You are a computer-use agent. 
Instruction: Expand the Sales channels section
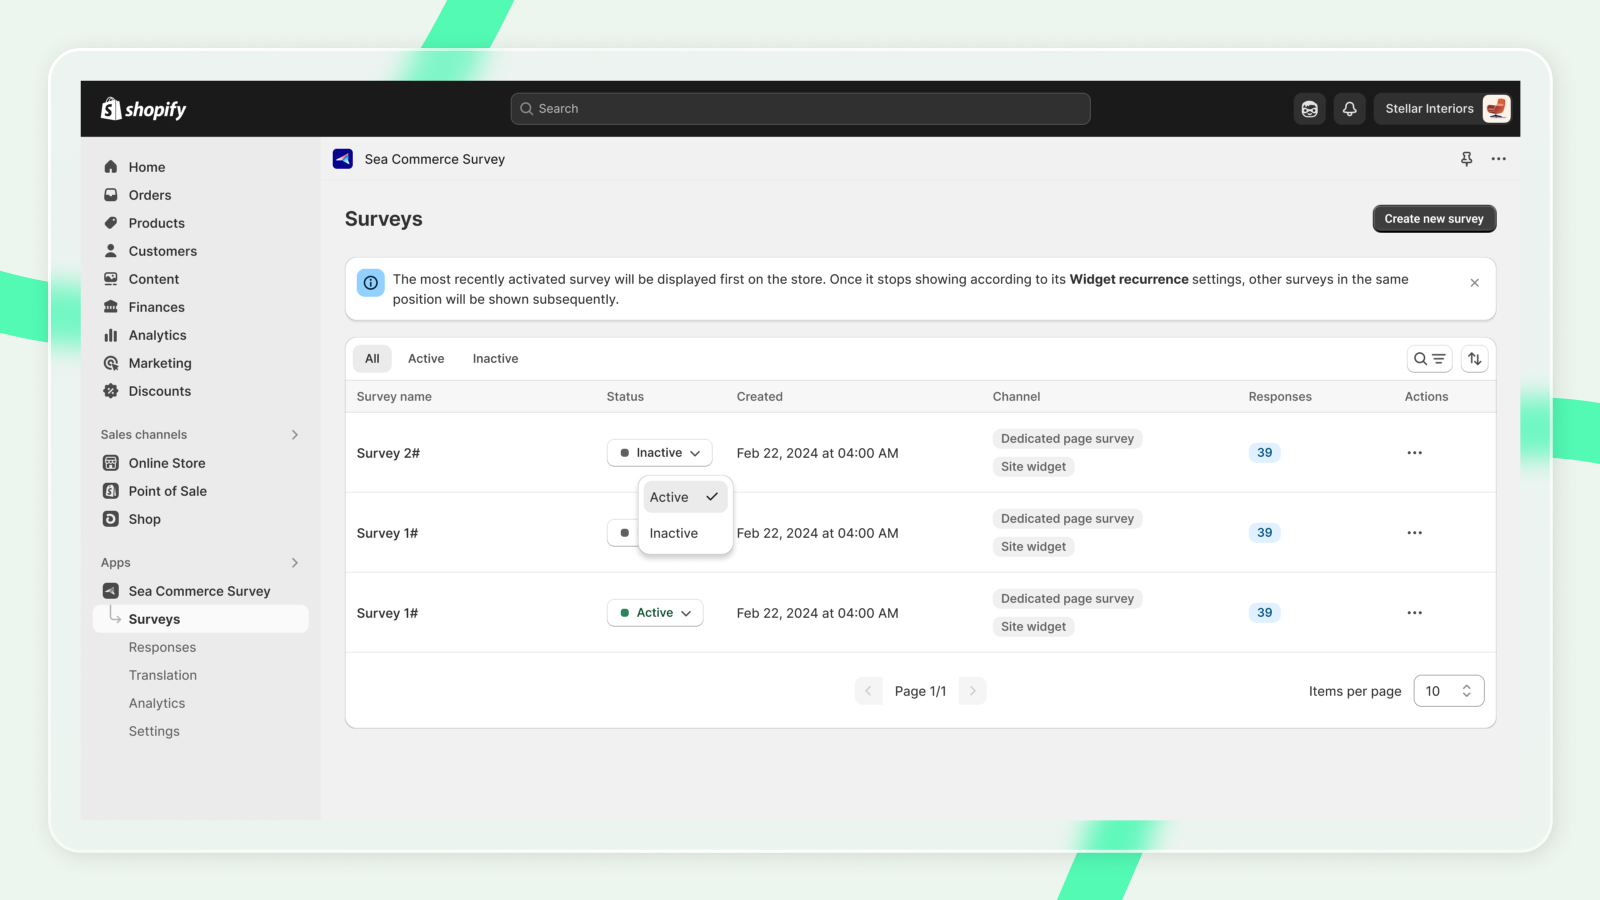coord(294,435)
